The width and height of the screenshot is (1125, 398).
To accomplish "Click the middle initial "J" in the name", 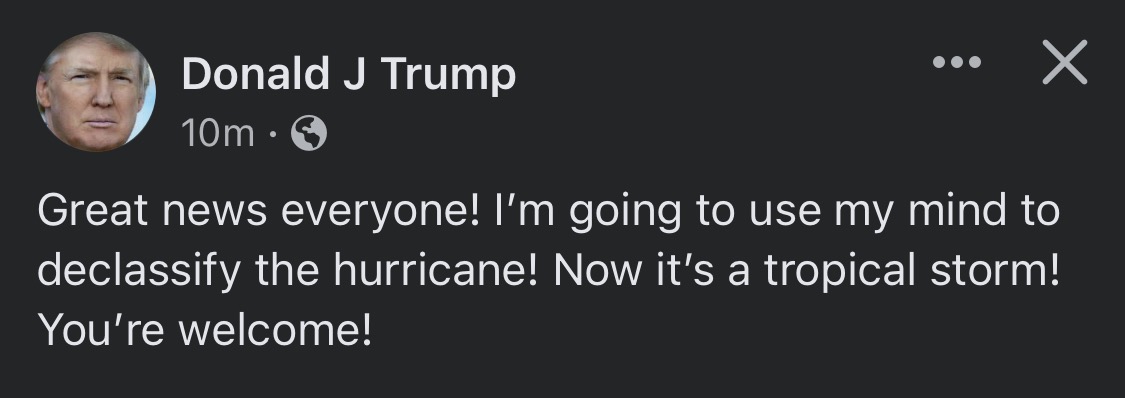I will click(354, 73).
